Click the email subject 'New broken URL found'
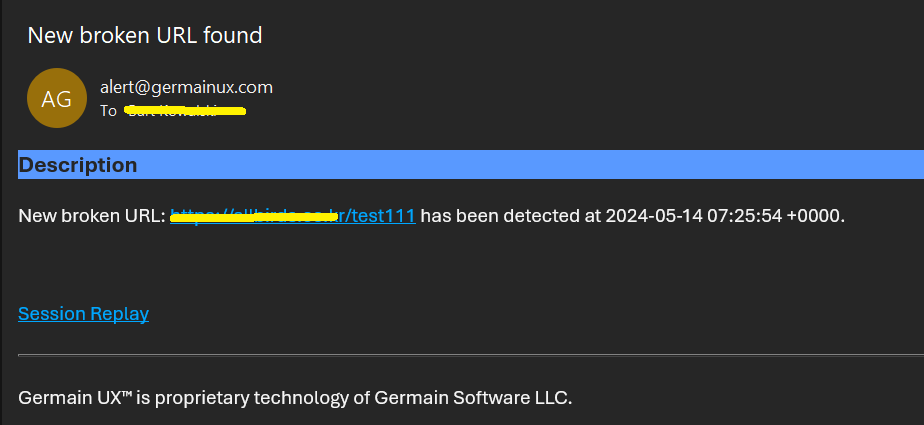The image size is (924, 425). 144,36
